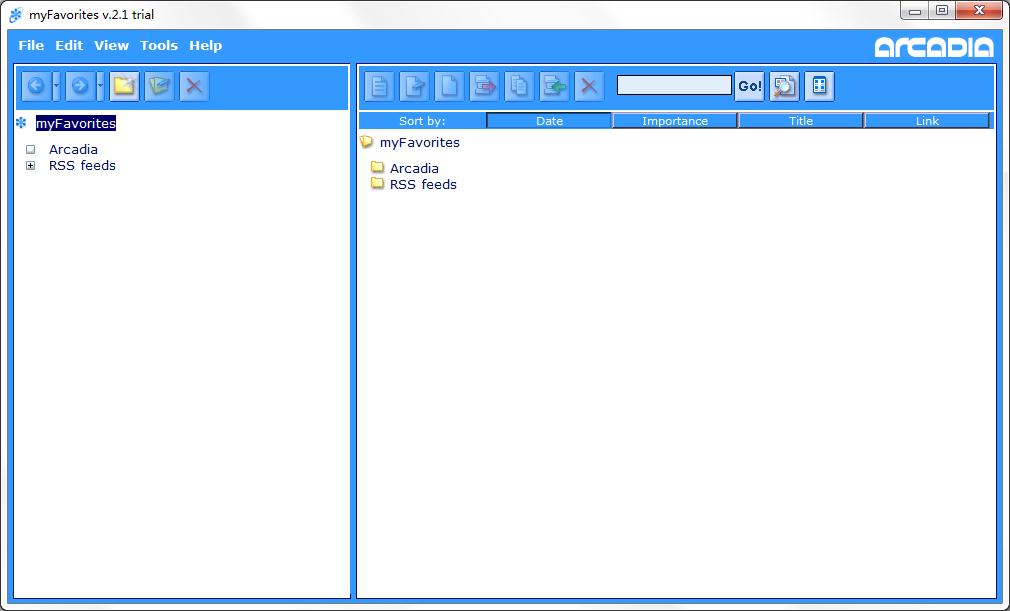Click the red X delete icon in left toolbar
The height and width of the screenshot is (611, 1010).
(x=194, y=87)
